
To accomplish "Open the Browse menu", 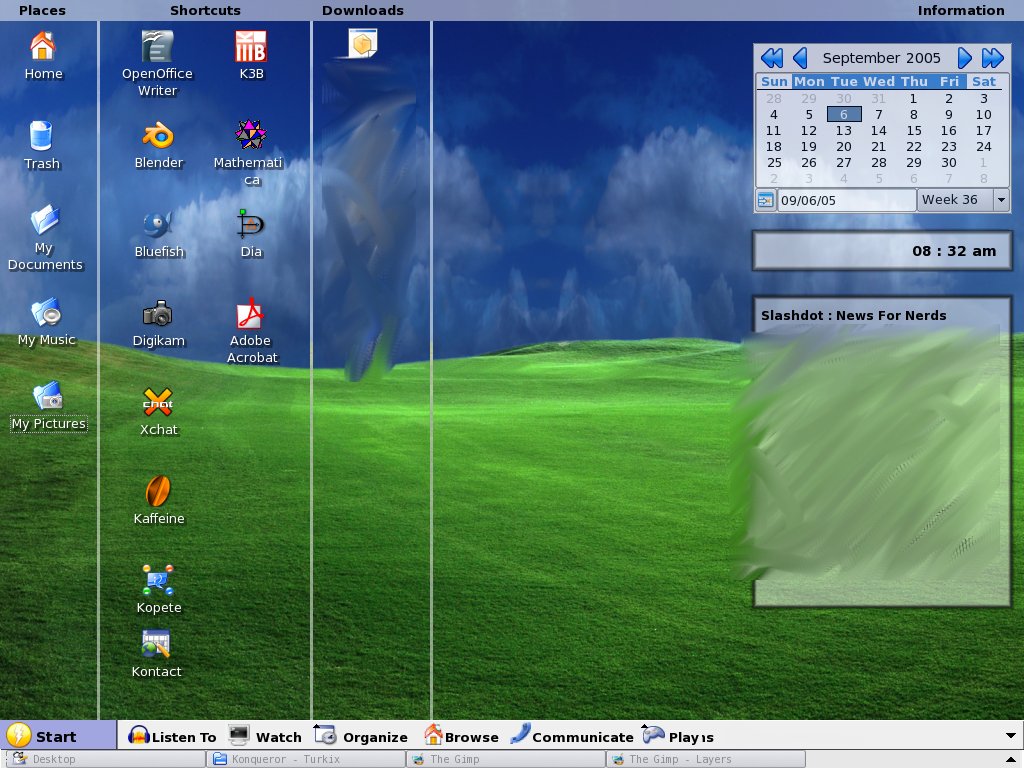I will [x=461, y=737].
